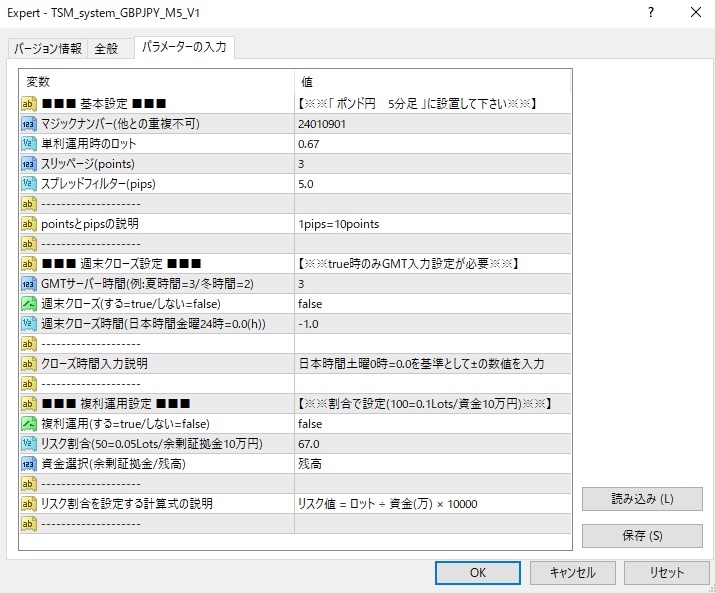Click the enum icon beside 資金選択
715x593 pixels.
point(29,463)
